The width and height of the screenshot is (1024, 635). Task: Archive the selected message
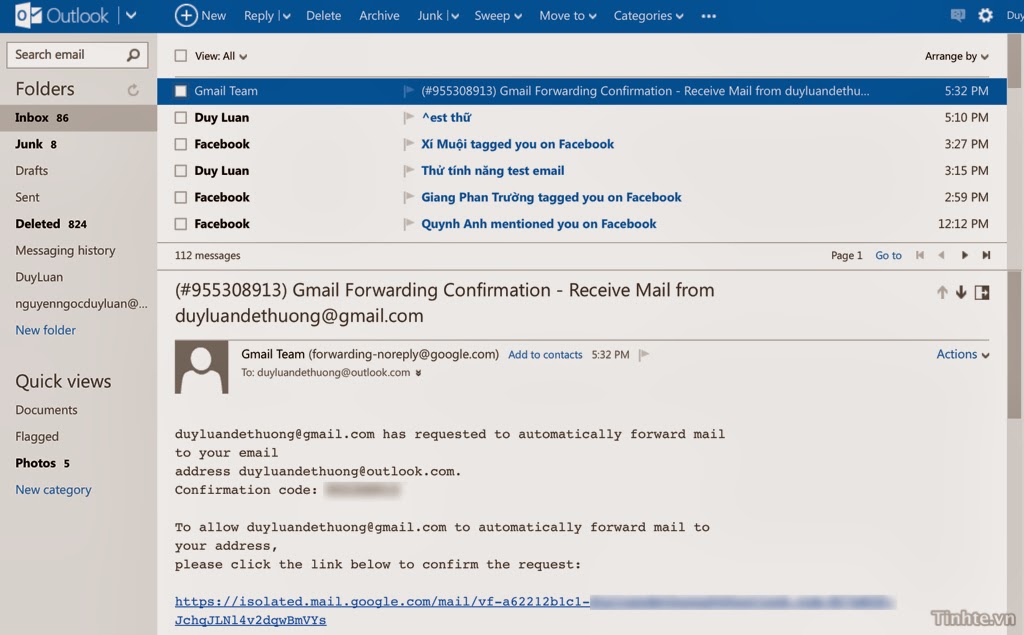[x=379, y=16]
